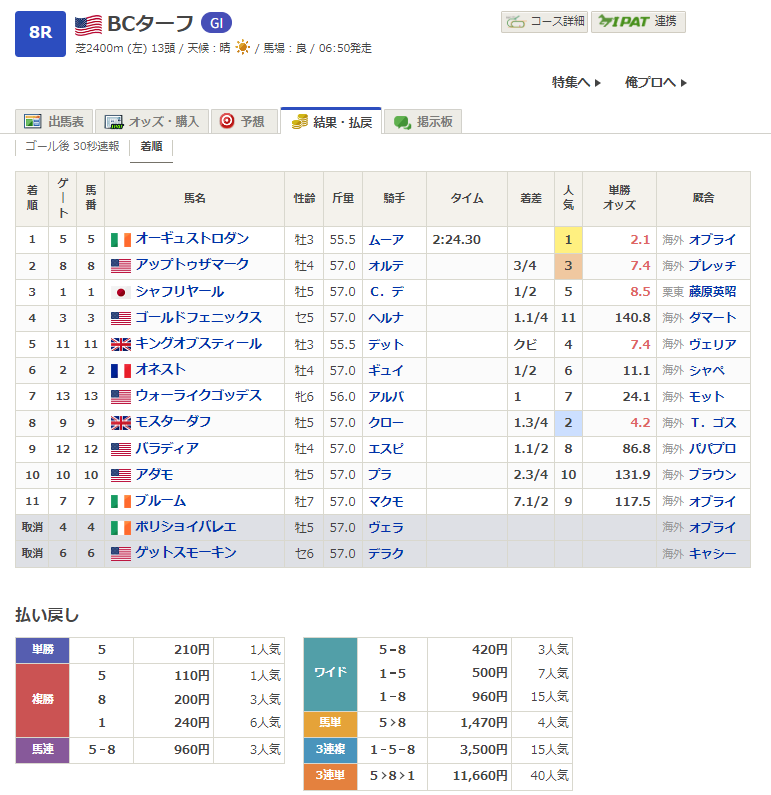Open the IPAT連携 button
This screenshot has width=771, height=795.
(638, 21)
